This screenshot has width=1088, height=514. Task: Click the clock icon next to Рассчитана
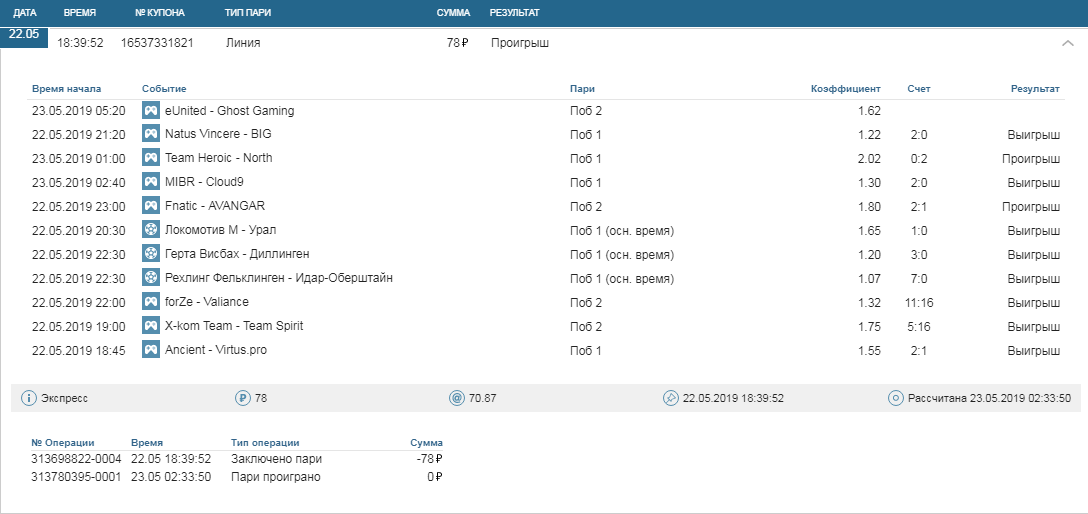pos(896,398)
